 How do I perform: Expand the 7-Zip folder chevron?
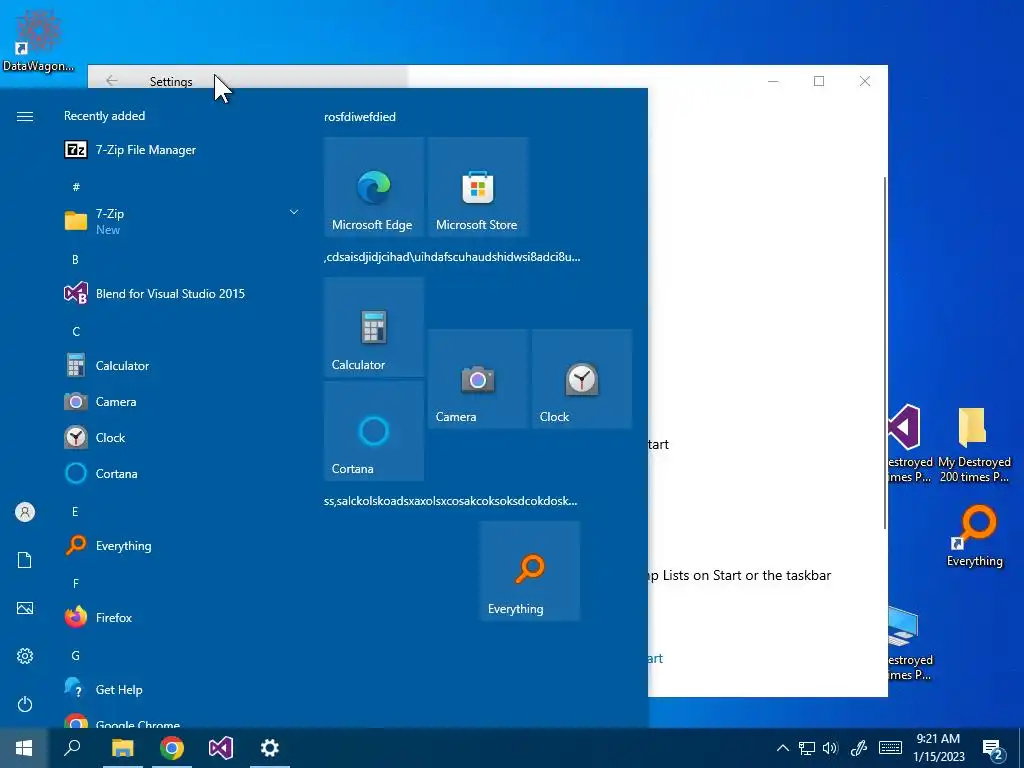[294, 212]
